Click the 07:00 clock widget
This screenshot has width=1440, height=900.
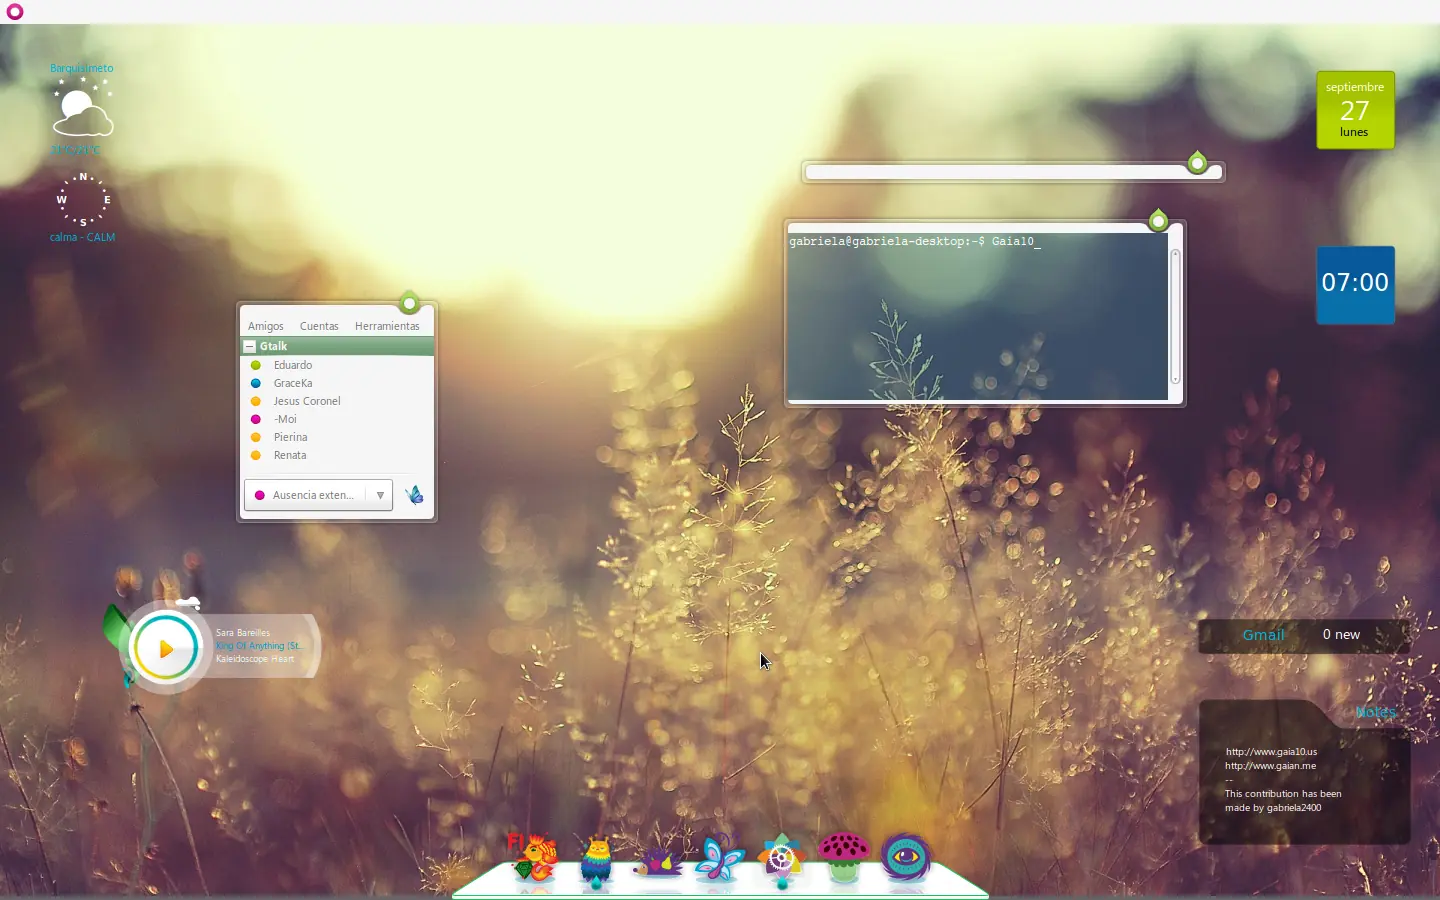[x=1355, y=284]
